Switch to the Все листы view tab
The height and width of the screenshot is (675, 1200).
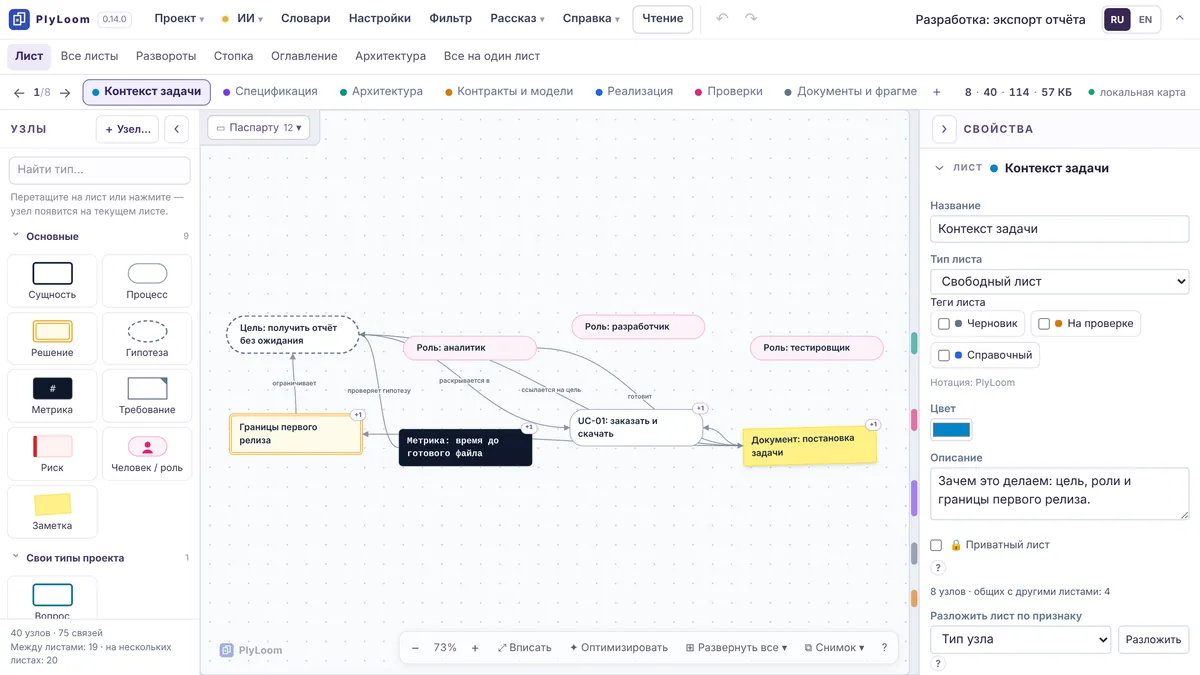tap(89, 56)
